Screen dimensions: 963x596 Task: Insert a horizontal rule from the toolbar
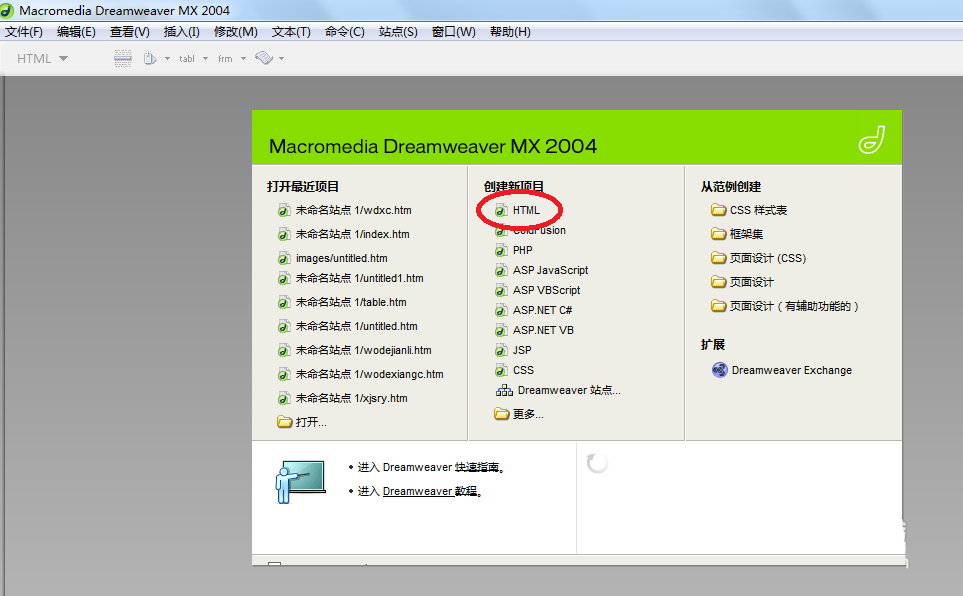click(123, 58)
